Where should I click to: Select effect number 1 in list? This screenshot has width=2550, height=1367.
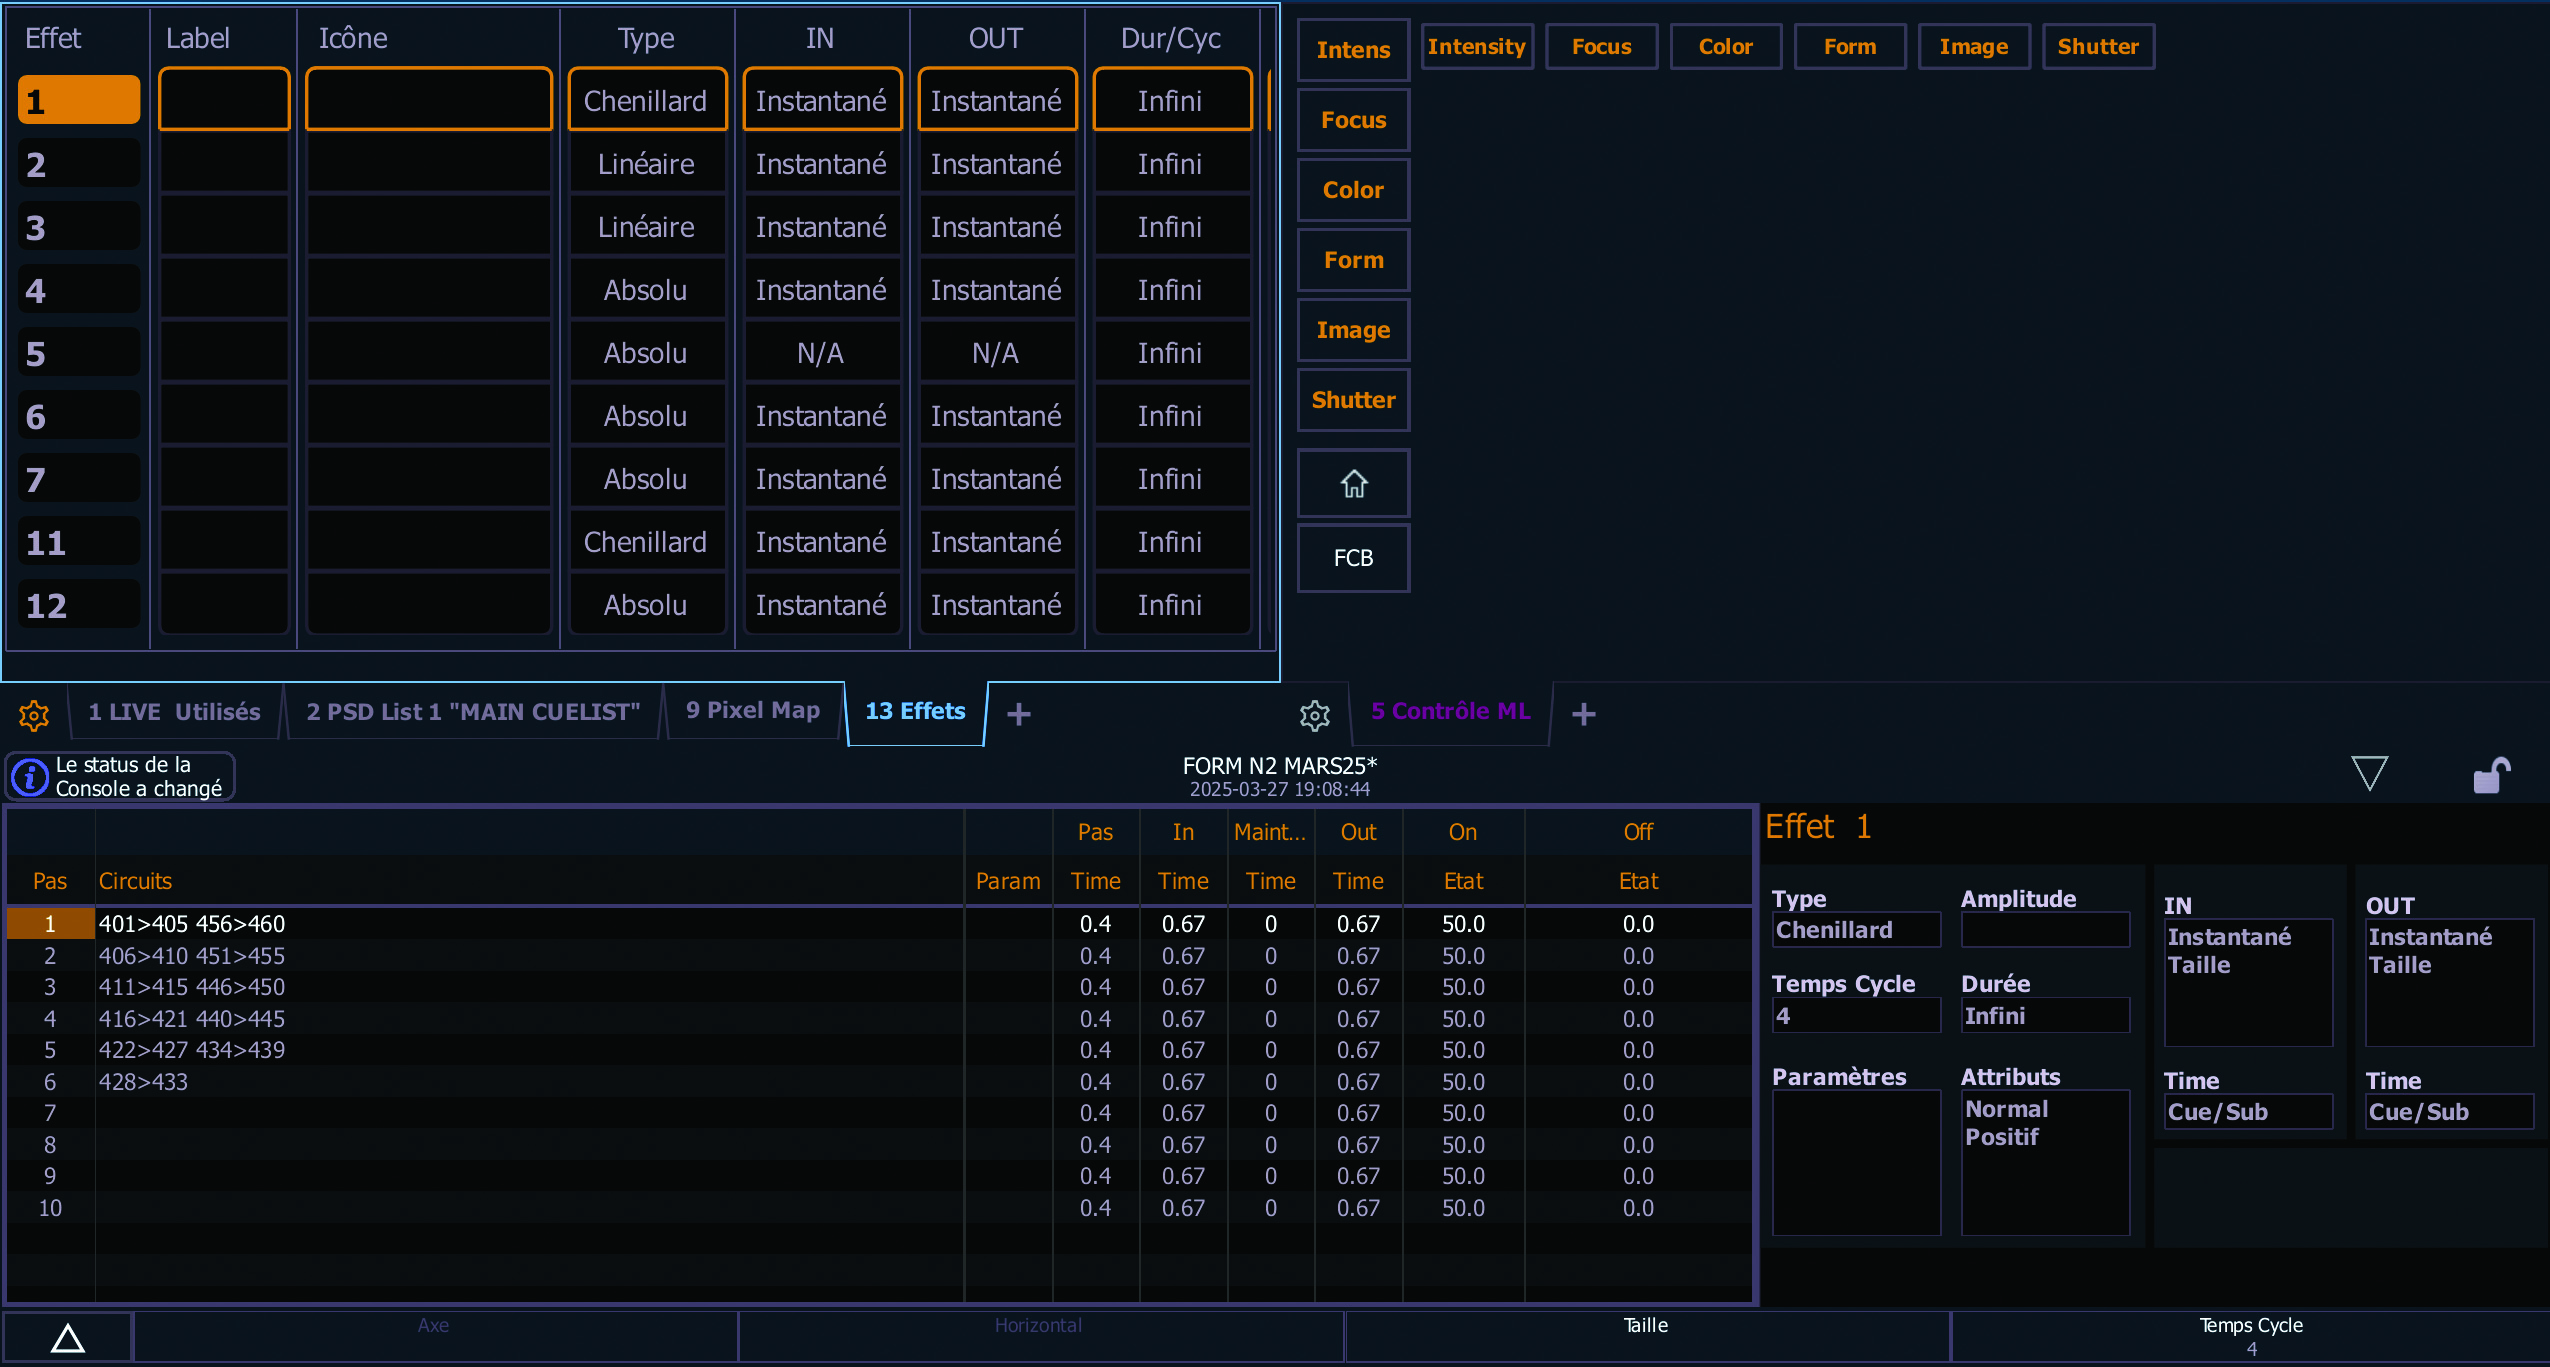(79, 100)
